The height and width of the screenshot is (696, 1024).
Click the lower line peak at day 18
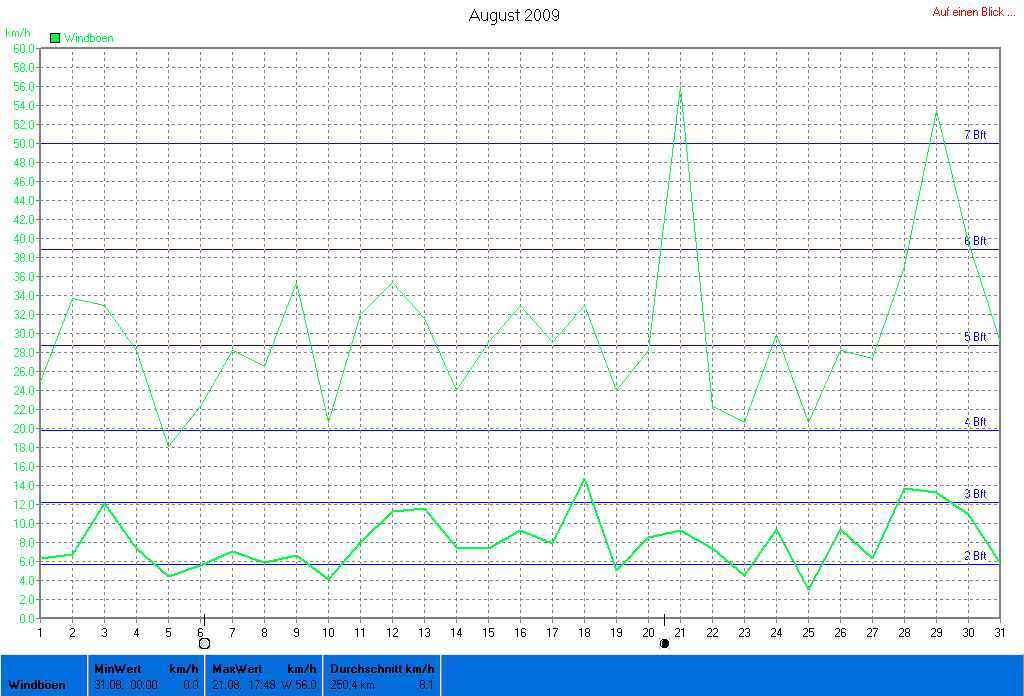[584, 479]
